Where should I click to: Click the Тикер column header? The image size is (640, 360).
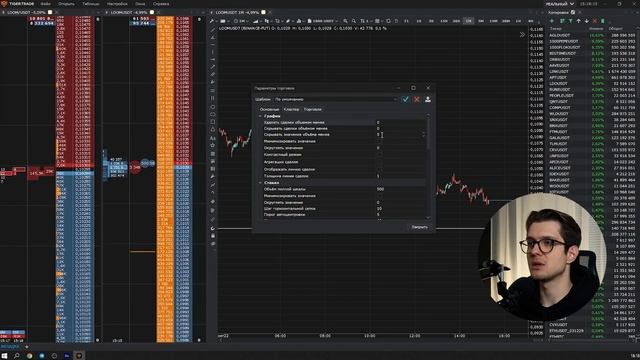[x=556, y=29]
